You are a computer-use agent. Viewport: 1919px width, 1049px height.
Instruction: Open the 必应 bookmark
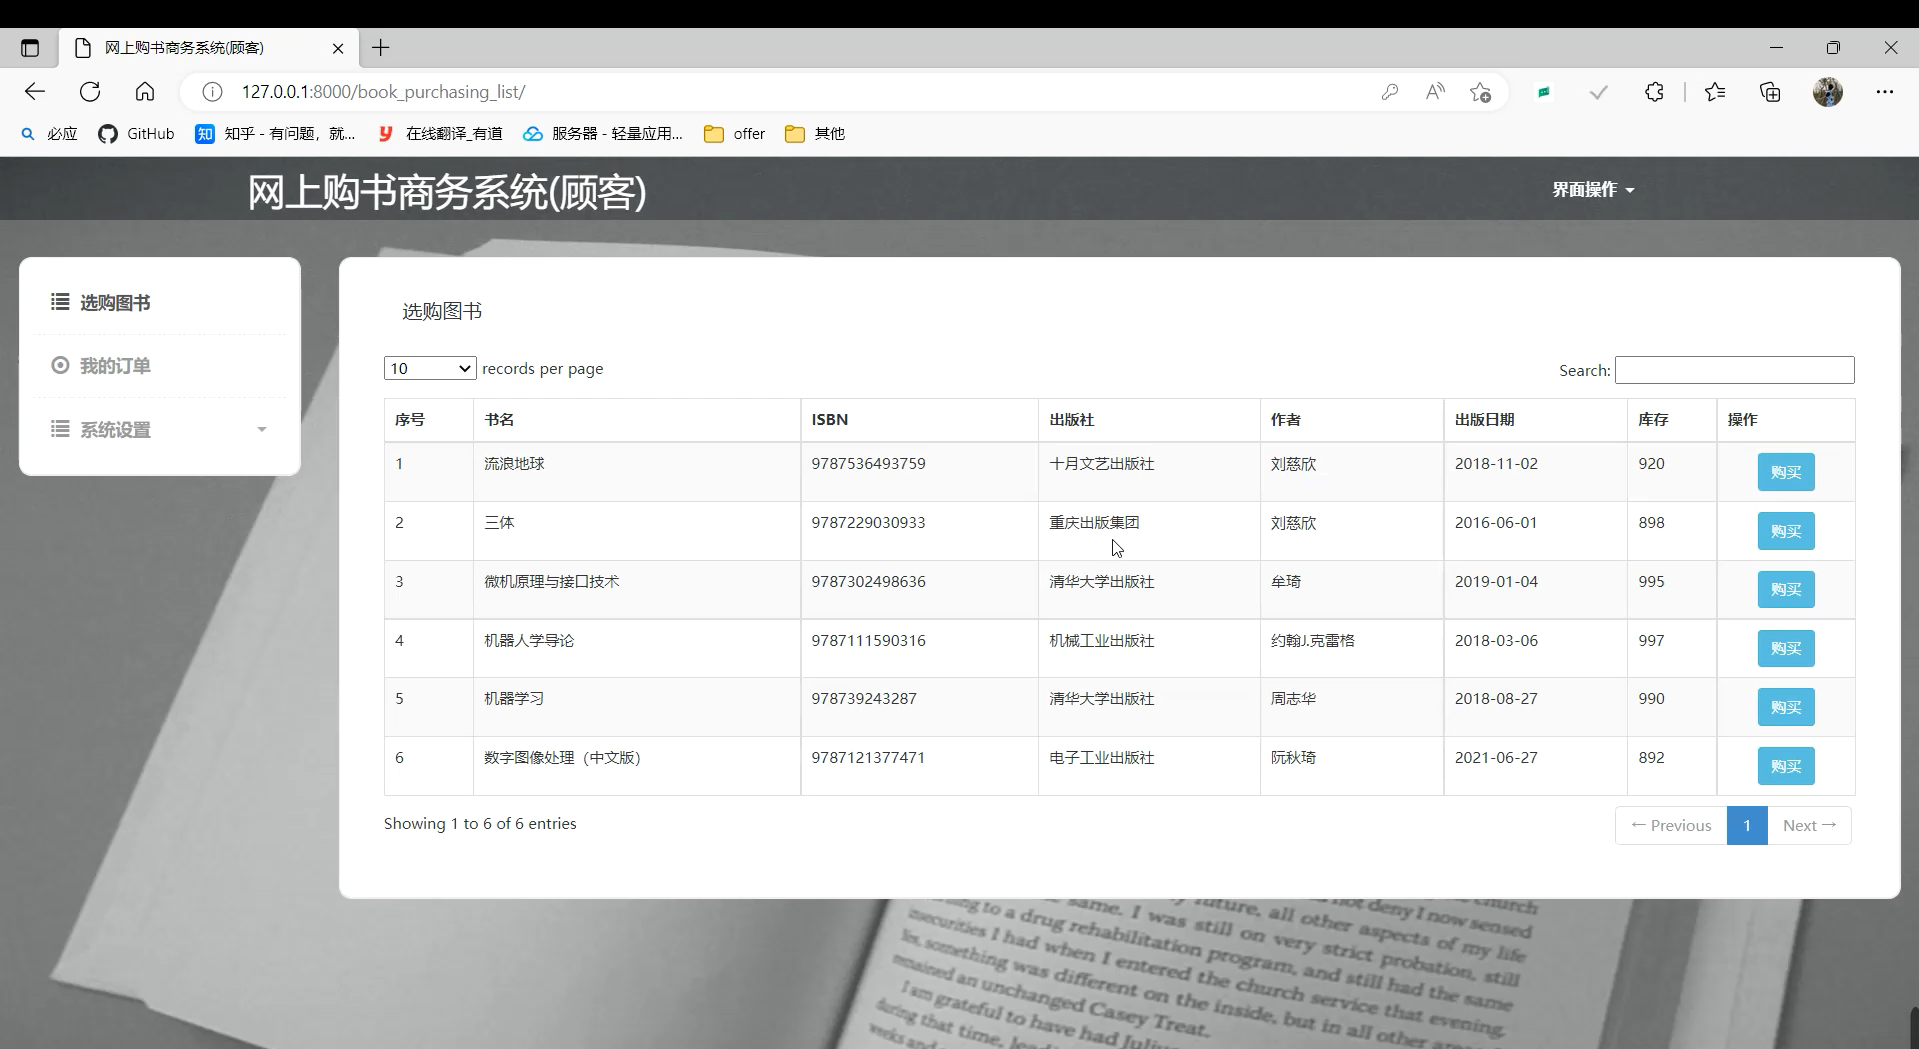(49, 134)
